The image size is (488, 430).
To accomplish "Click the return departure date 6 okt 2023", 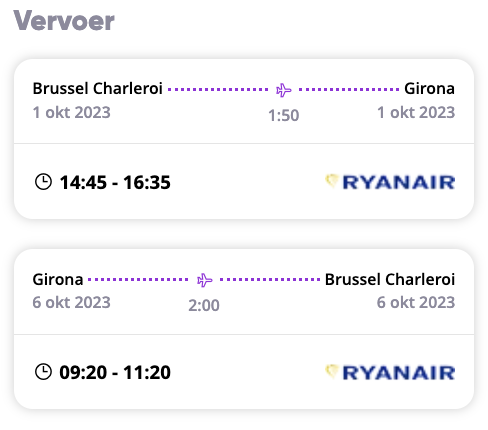I will 71,303.
